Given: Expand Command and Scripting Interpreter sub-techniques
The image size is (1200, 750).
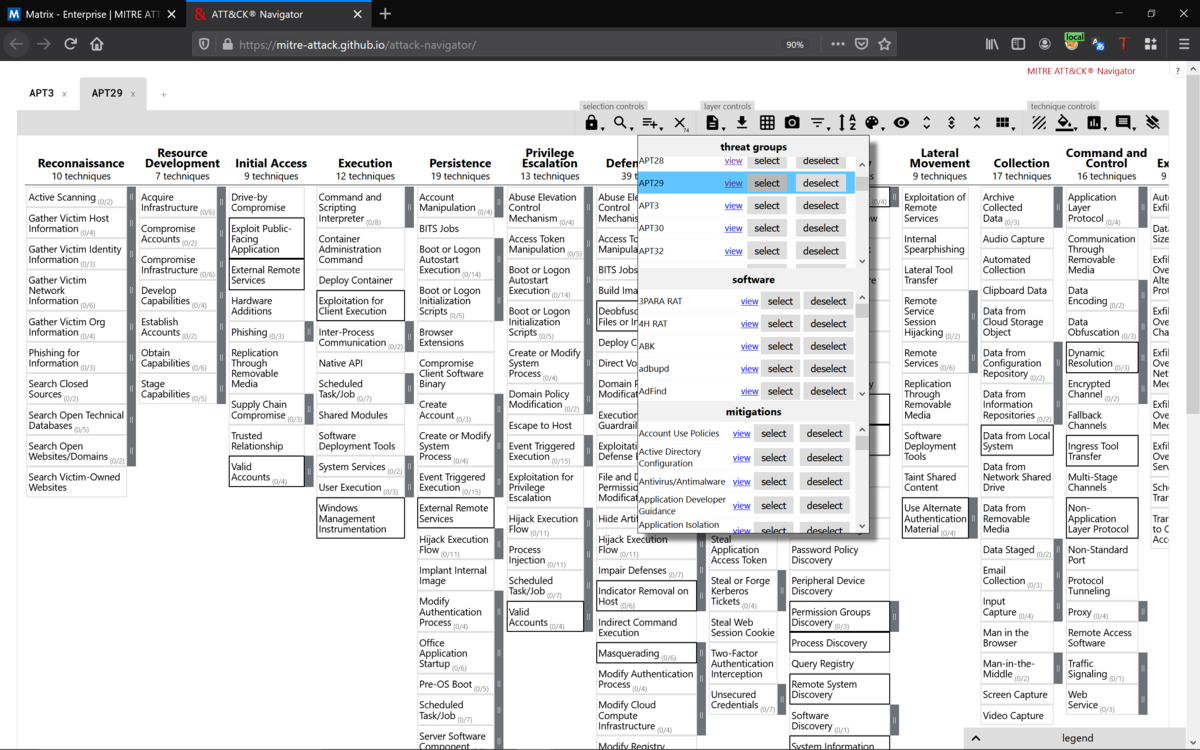Looking at the screenshot, I should 409,208.
